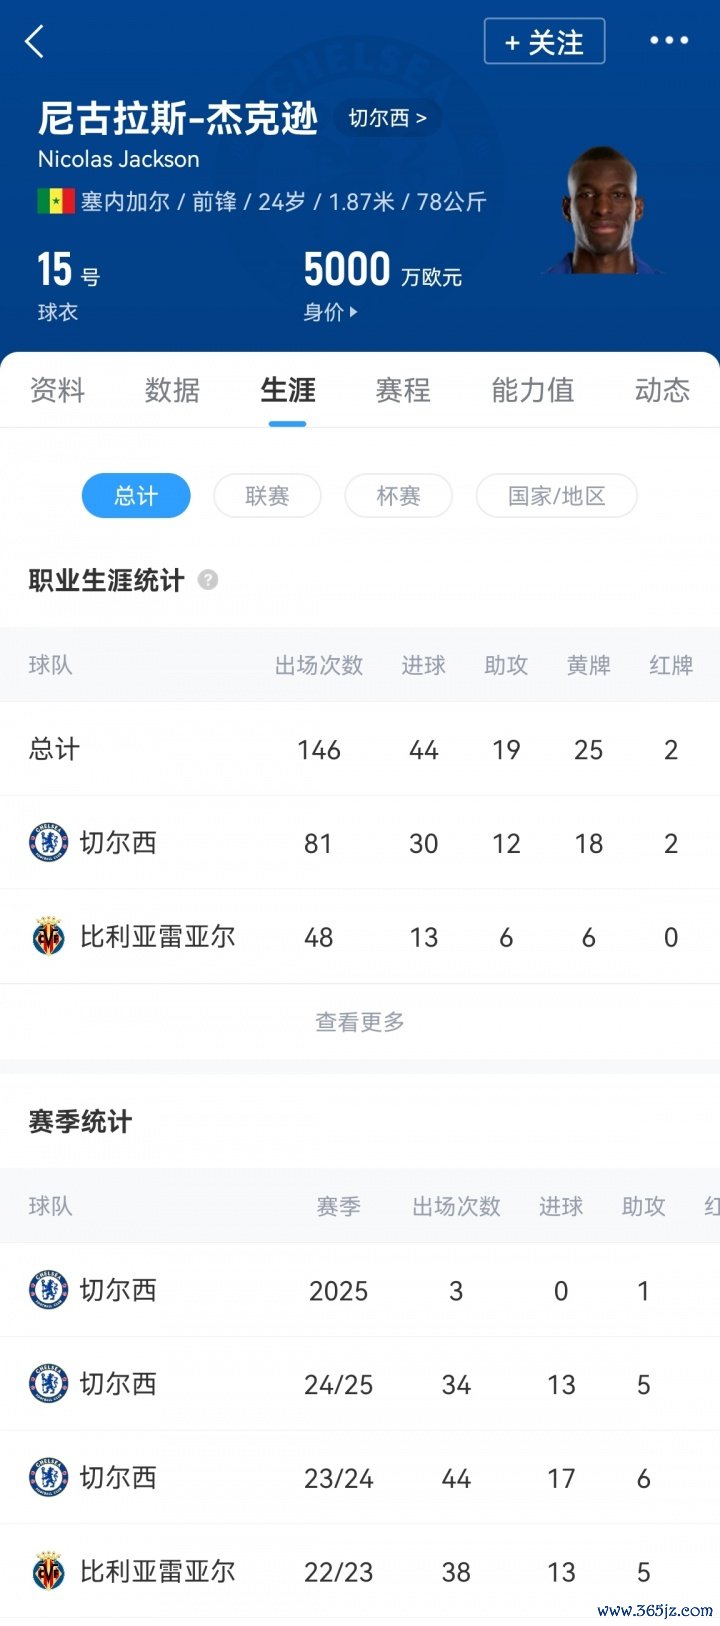Select the 杯赛 filter pill

click(398, 496)
